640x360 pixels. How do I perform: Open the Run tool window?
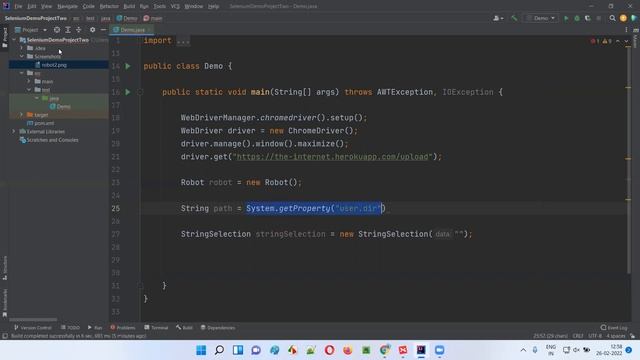point(95,328)
